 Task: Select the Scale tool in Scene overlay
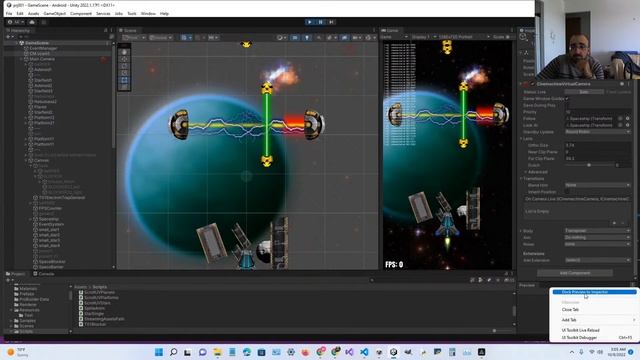(x=124, y=73)
